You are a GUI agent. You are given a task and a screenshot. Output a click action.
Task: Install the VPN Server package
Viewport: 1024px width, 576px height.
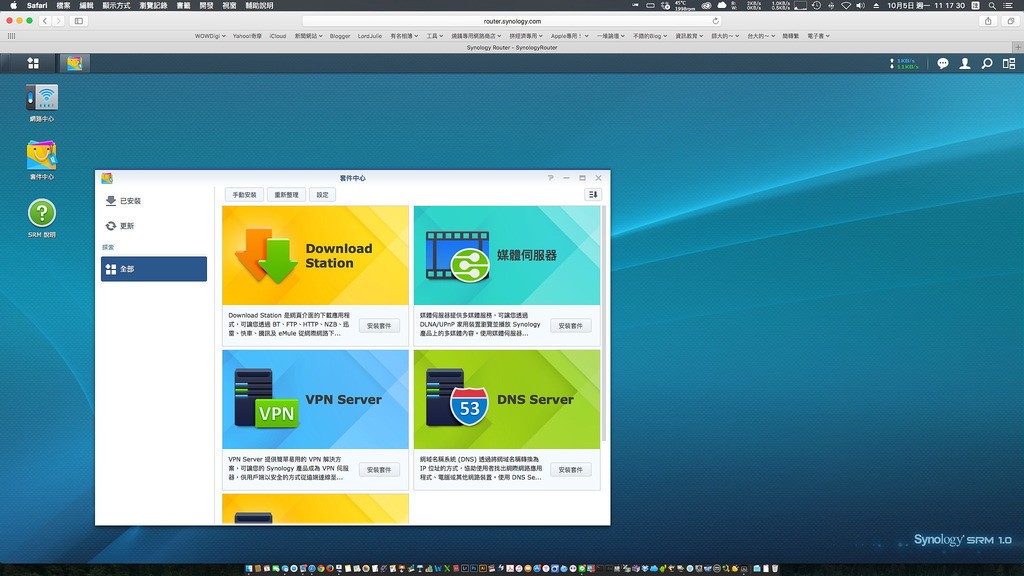[x=379, y=470]
